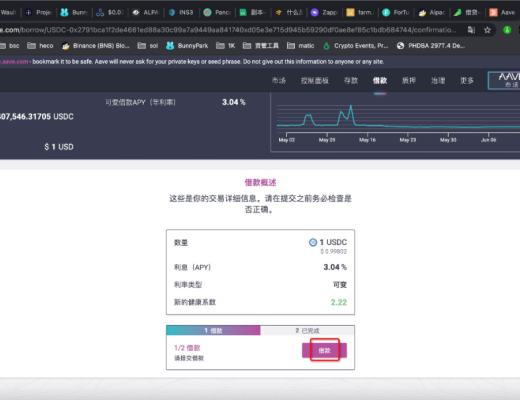Click the 1 USDC amount text
This screenshot has width=520, height=400.
[333, 242]
